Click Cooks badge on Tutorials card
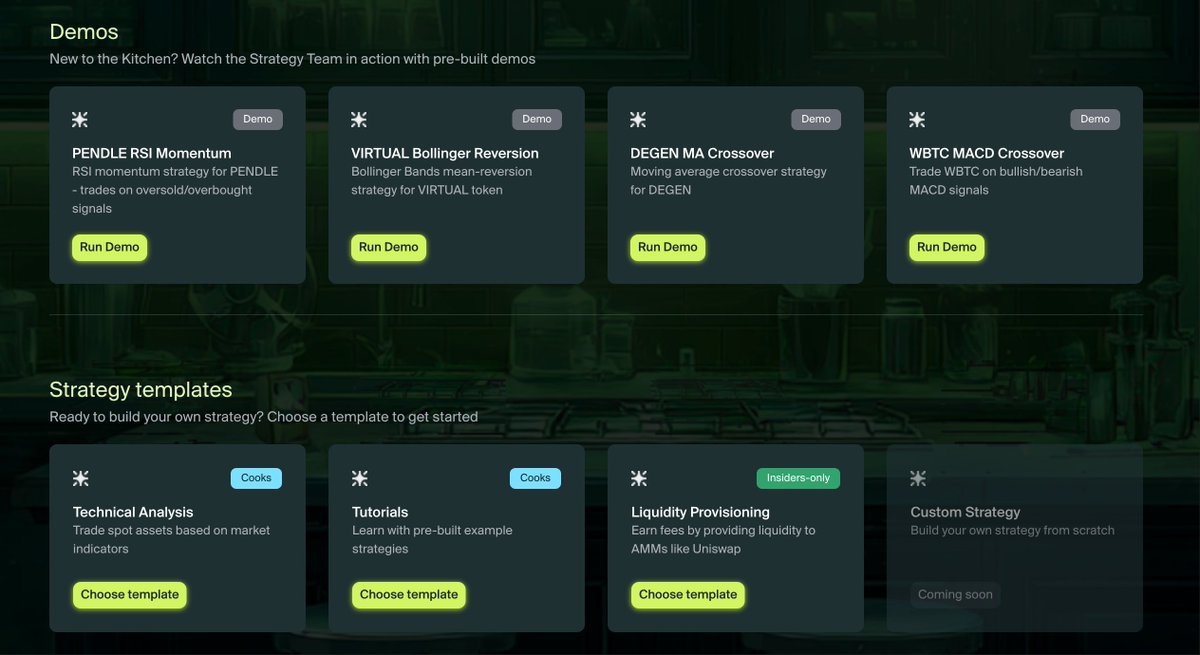This screenshot has height=655, width=1200. pos(535,478)
